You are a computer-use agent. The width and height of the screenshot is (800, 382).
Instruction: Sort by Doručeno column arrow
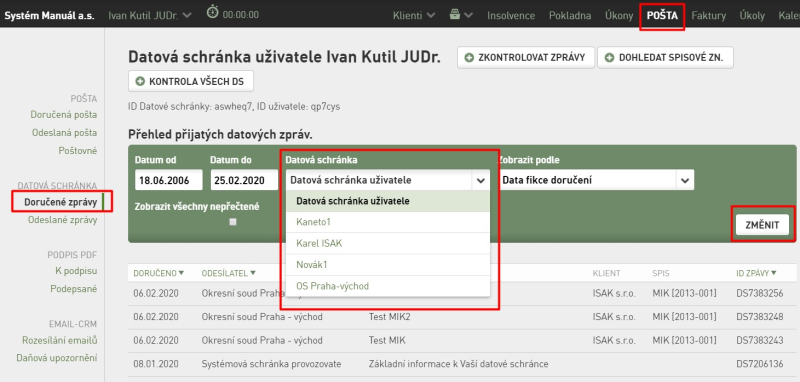pyautogui.click(x=181, y=273)
